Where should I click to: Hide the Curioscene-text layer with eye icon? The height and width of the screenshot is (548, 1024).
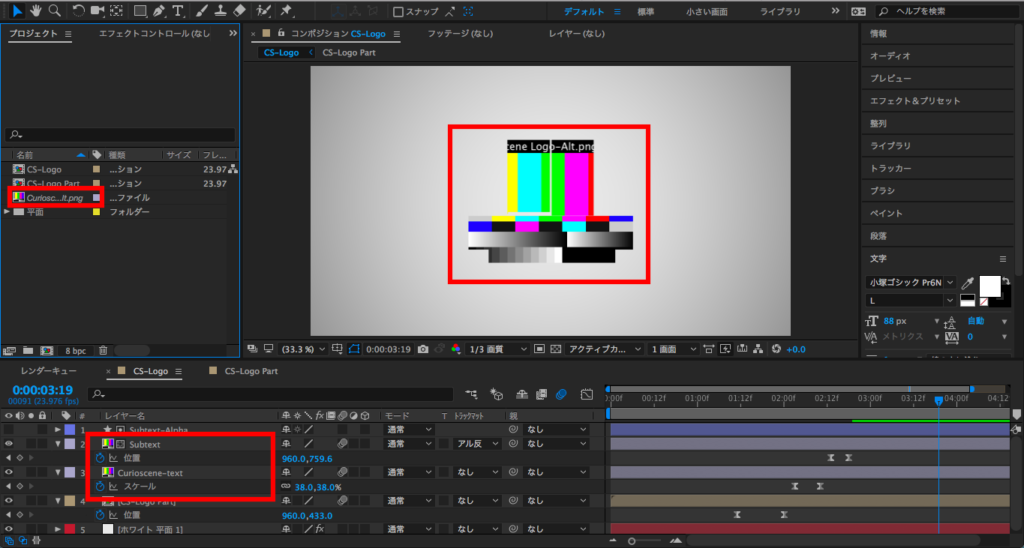9,472
